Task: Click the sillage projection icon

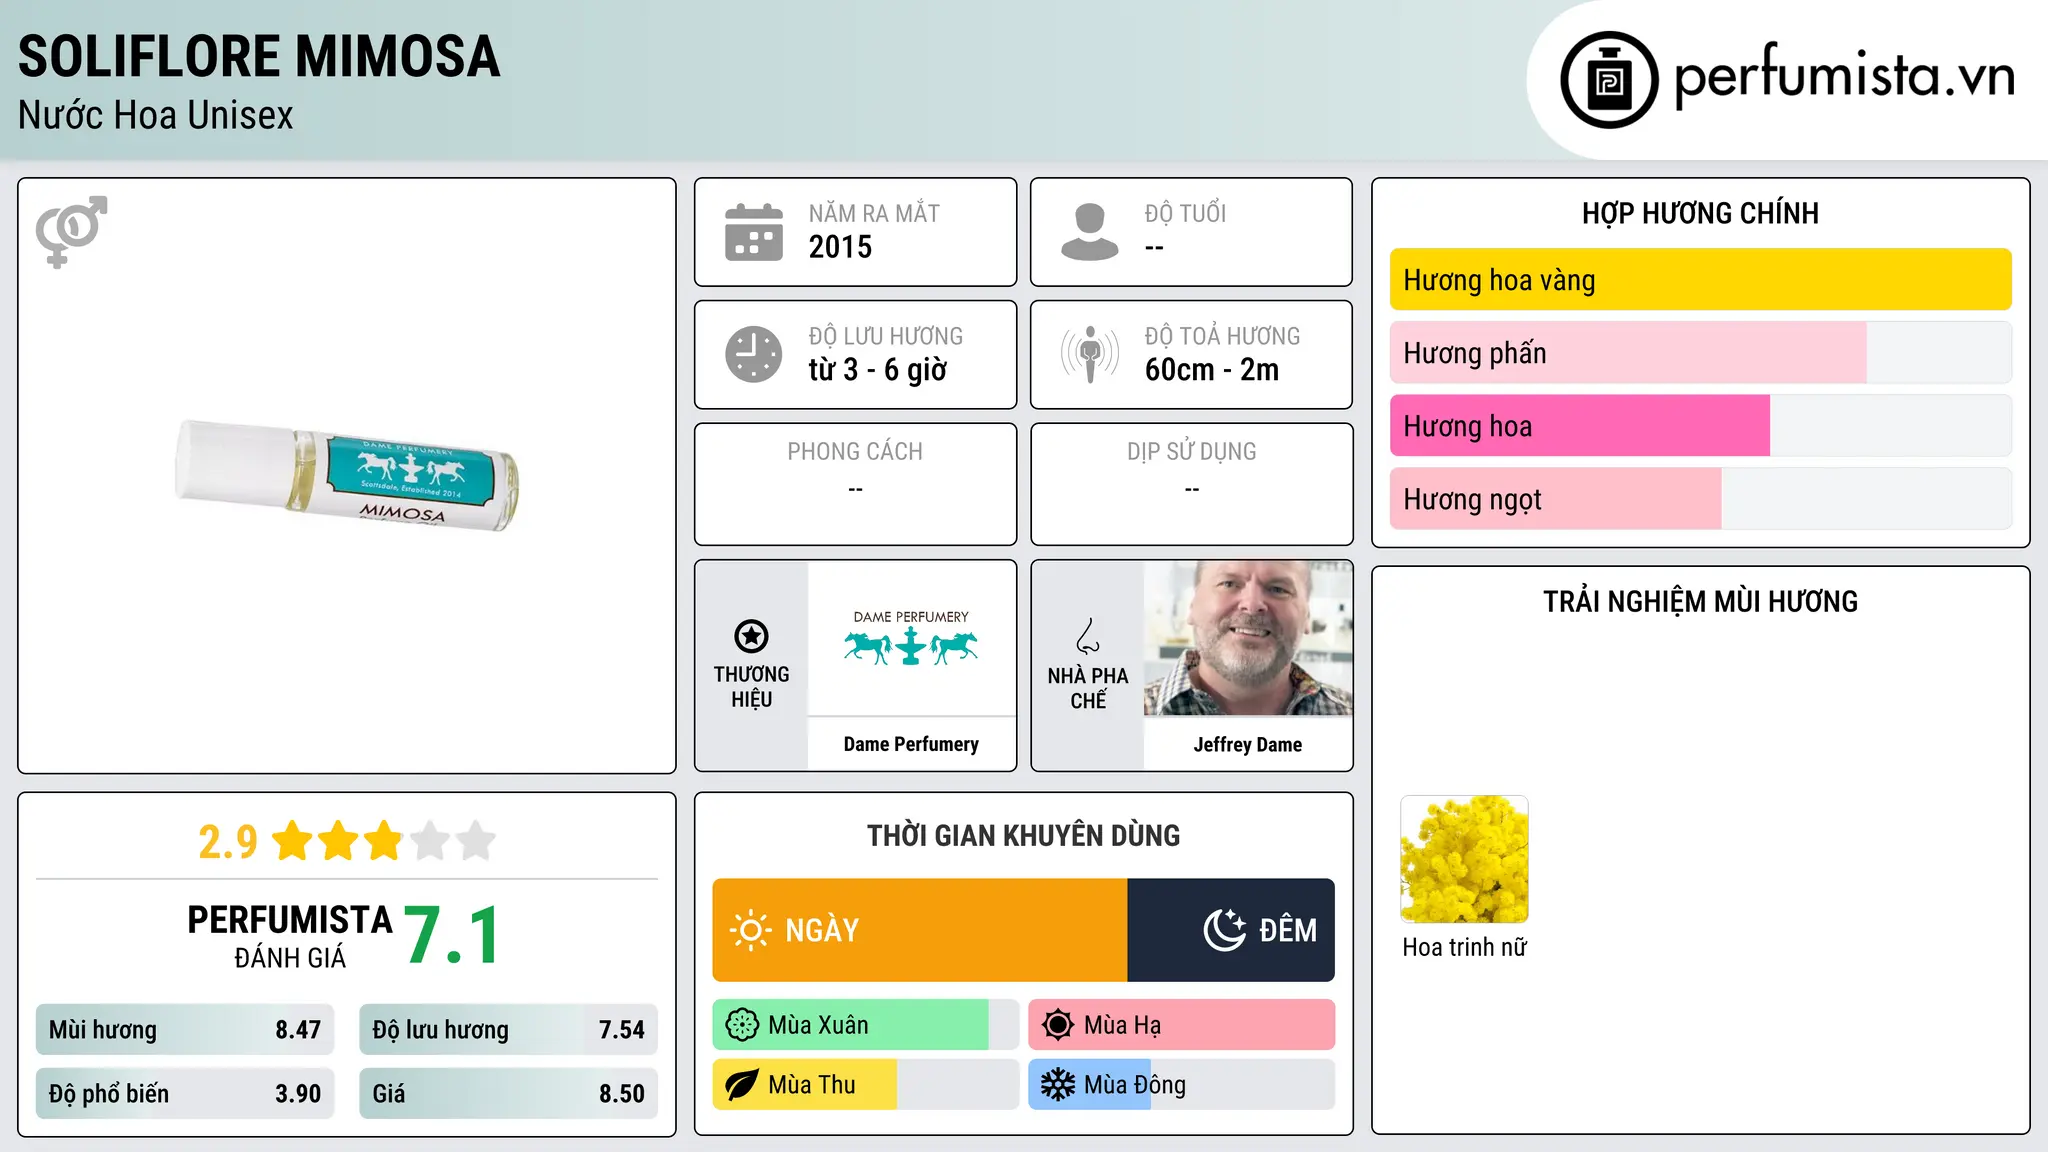Action: (1090, 354)
